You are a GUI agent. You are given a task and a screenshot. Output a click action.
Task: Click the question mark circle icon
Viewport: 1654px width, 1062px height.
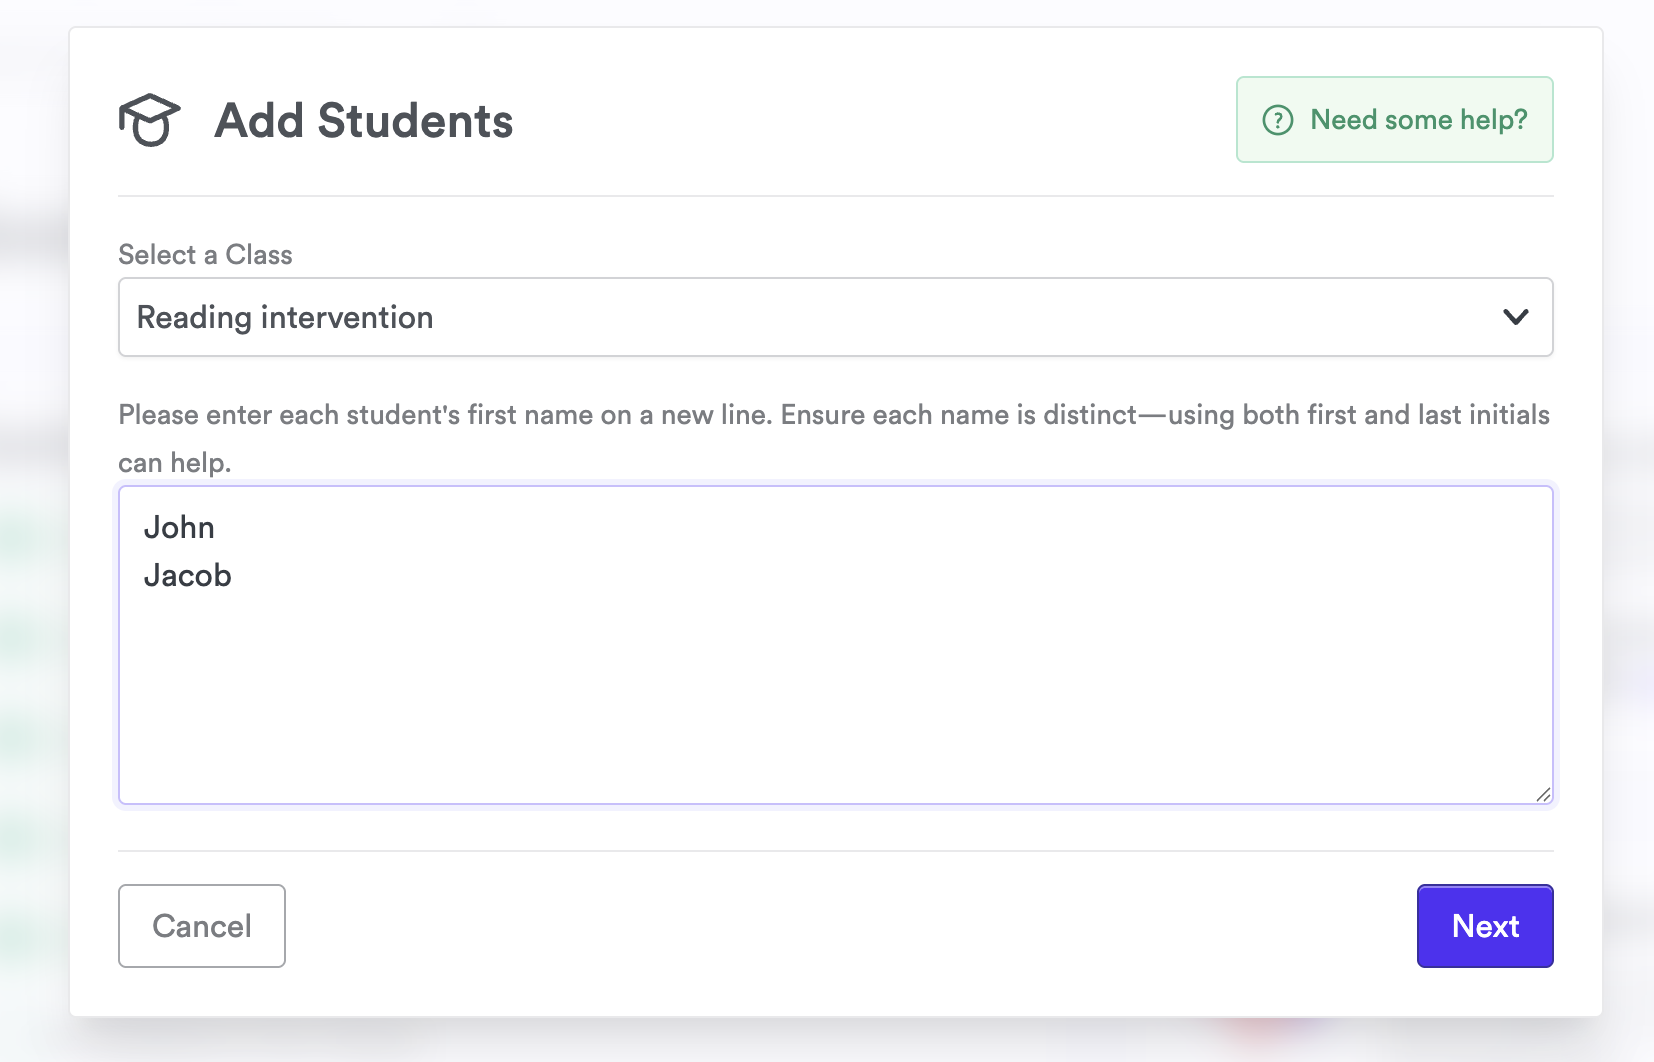tap(1277, 120)
